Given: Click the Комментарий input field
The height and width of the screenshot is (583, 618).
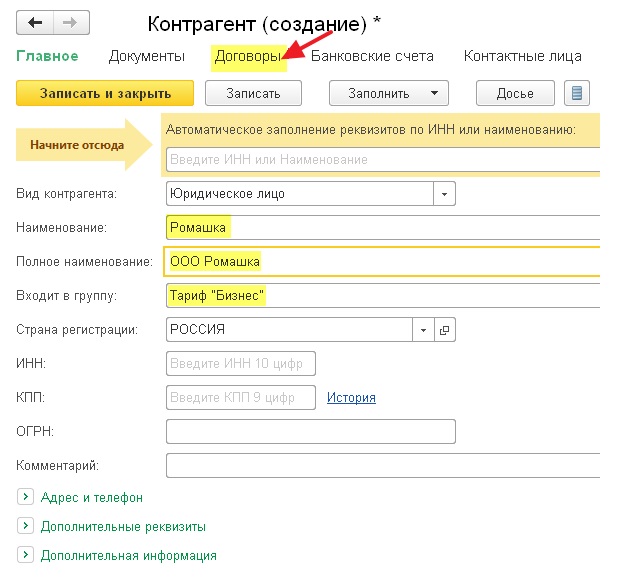Looking at the screenshot, I should (383, 466).
